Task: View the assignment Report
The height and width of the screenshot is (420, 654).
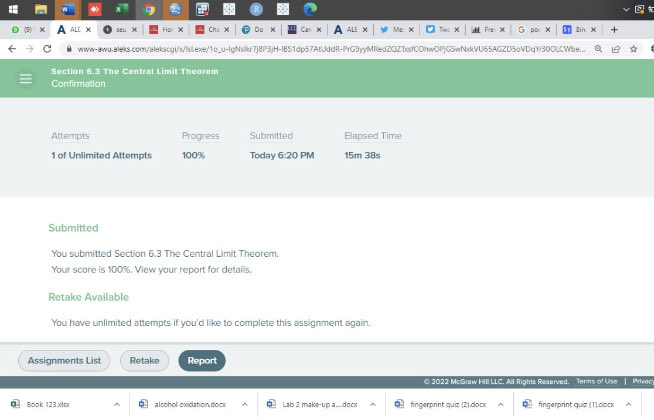Action: point(202,360)
